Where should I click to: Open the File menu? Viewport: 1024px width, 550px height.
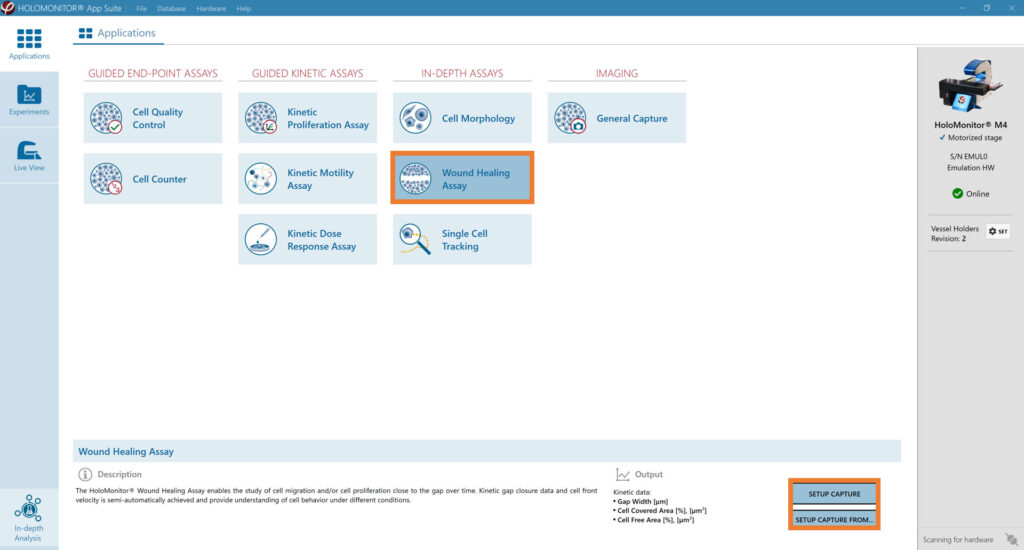coord(141,8)
